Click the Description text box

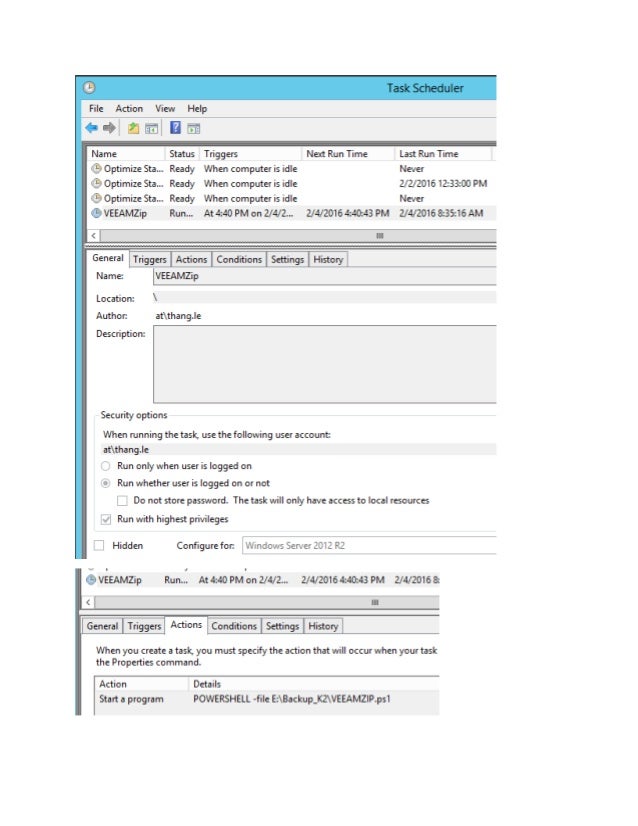pyautogui.click(x=325, y=364)
